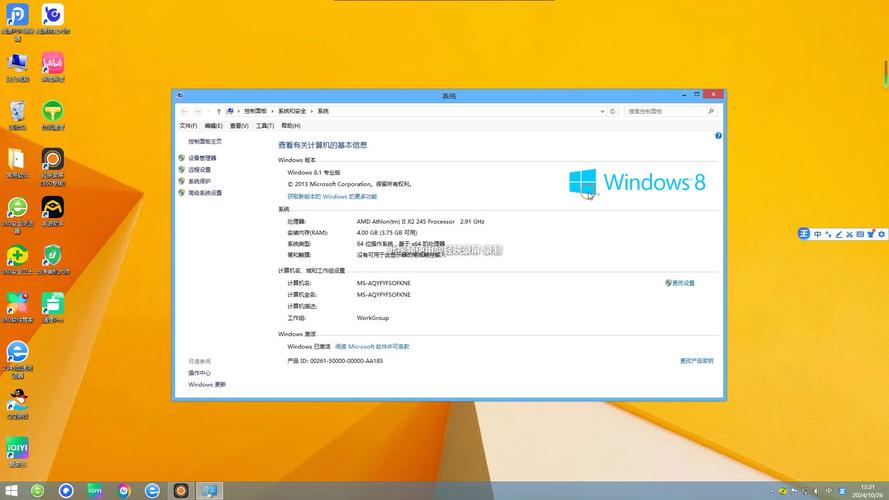Click the 更改产品密钥 link
The height and width of the screenshot is (500, 889).
coord(696,360)
